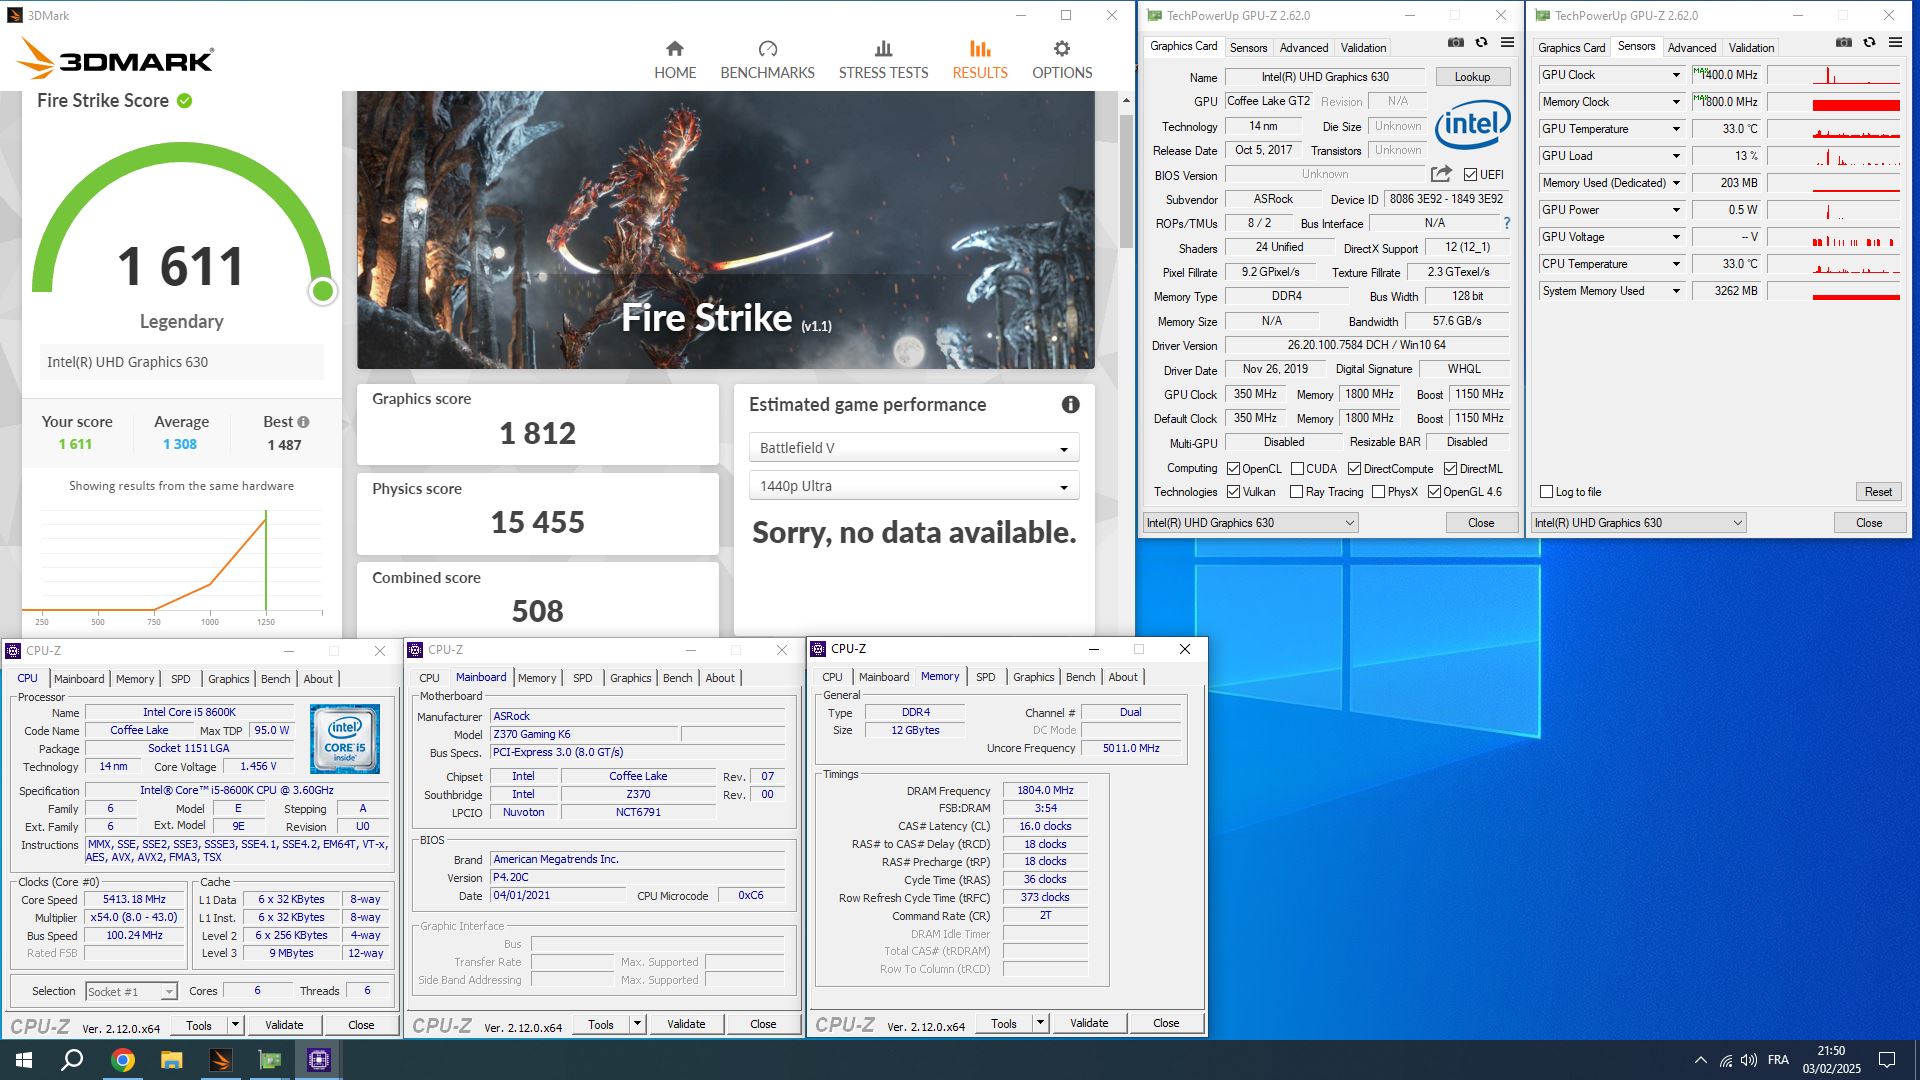Expand the GPU Temperature sensor dropdown
The width and height of the screenshot is (1920, 1080).
pos(1676,129)
